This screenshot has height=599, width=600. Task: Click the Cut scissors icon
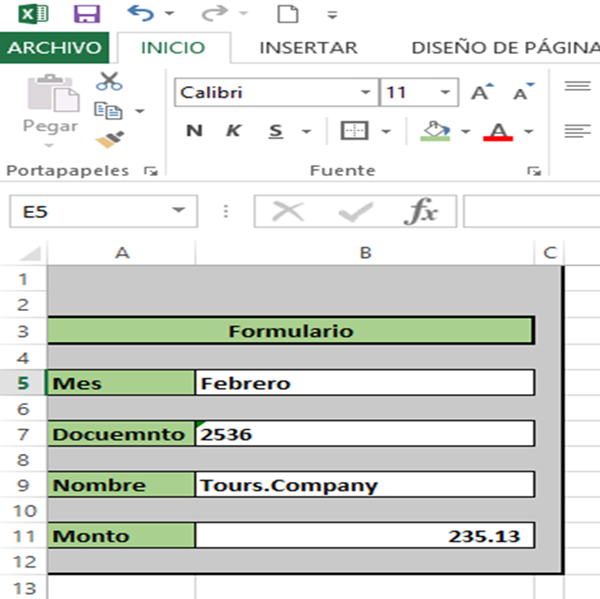pyautogui.click(x=109, y=81)
